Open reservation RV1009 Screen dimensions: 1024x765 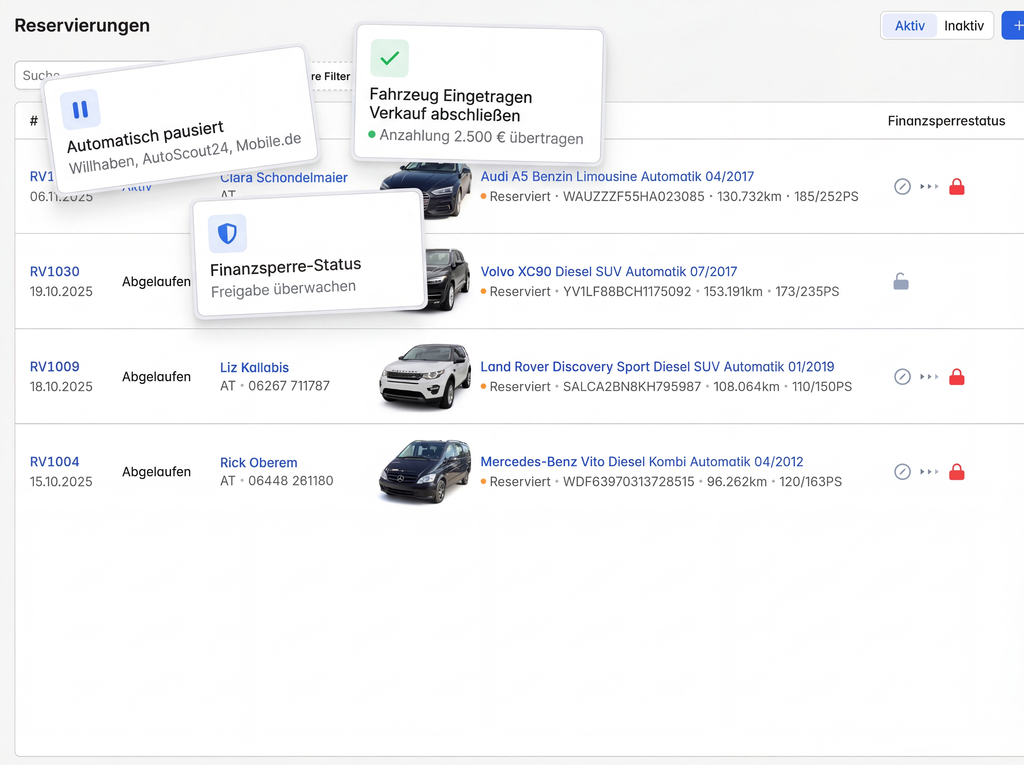tap(54, 367)
